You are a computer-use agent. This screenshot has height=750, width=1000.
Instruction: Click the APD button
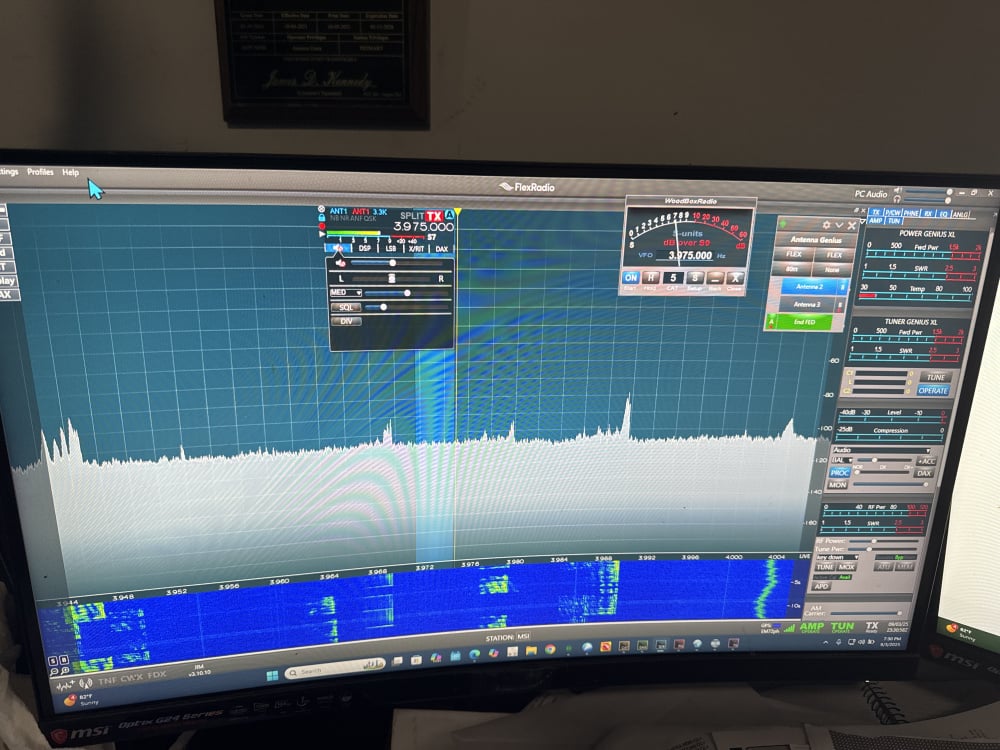[821, 586]
